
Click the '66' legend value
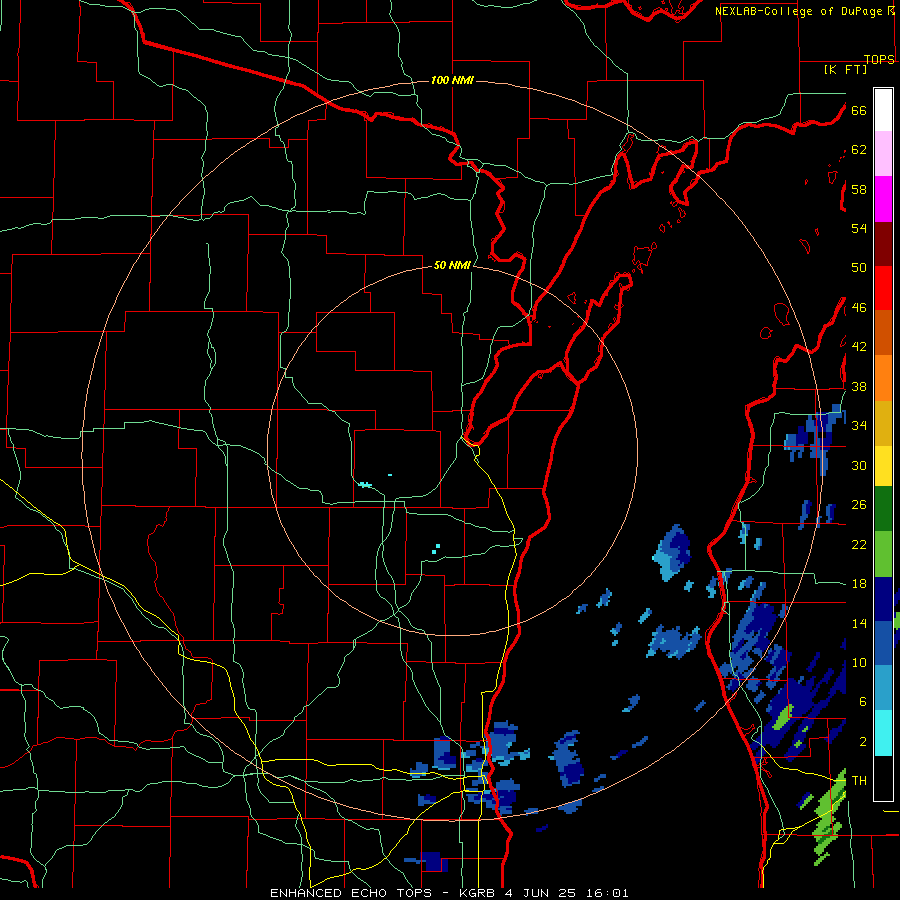[x=859, y=110]
